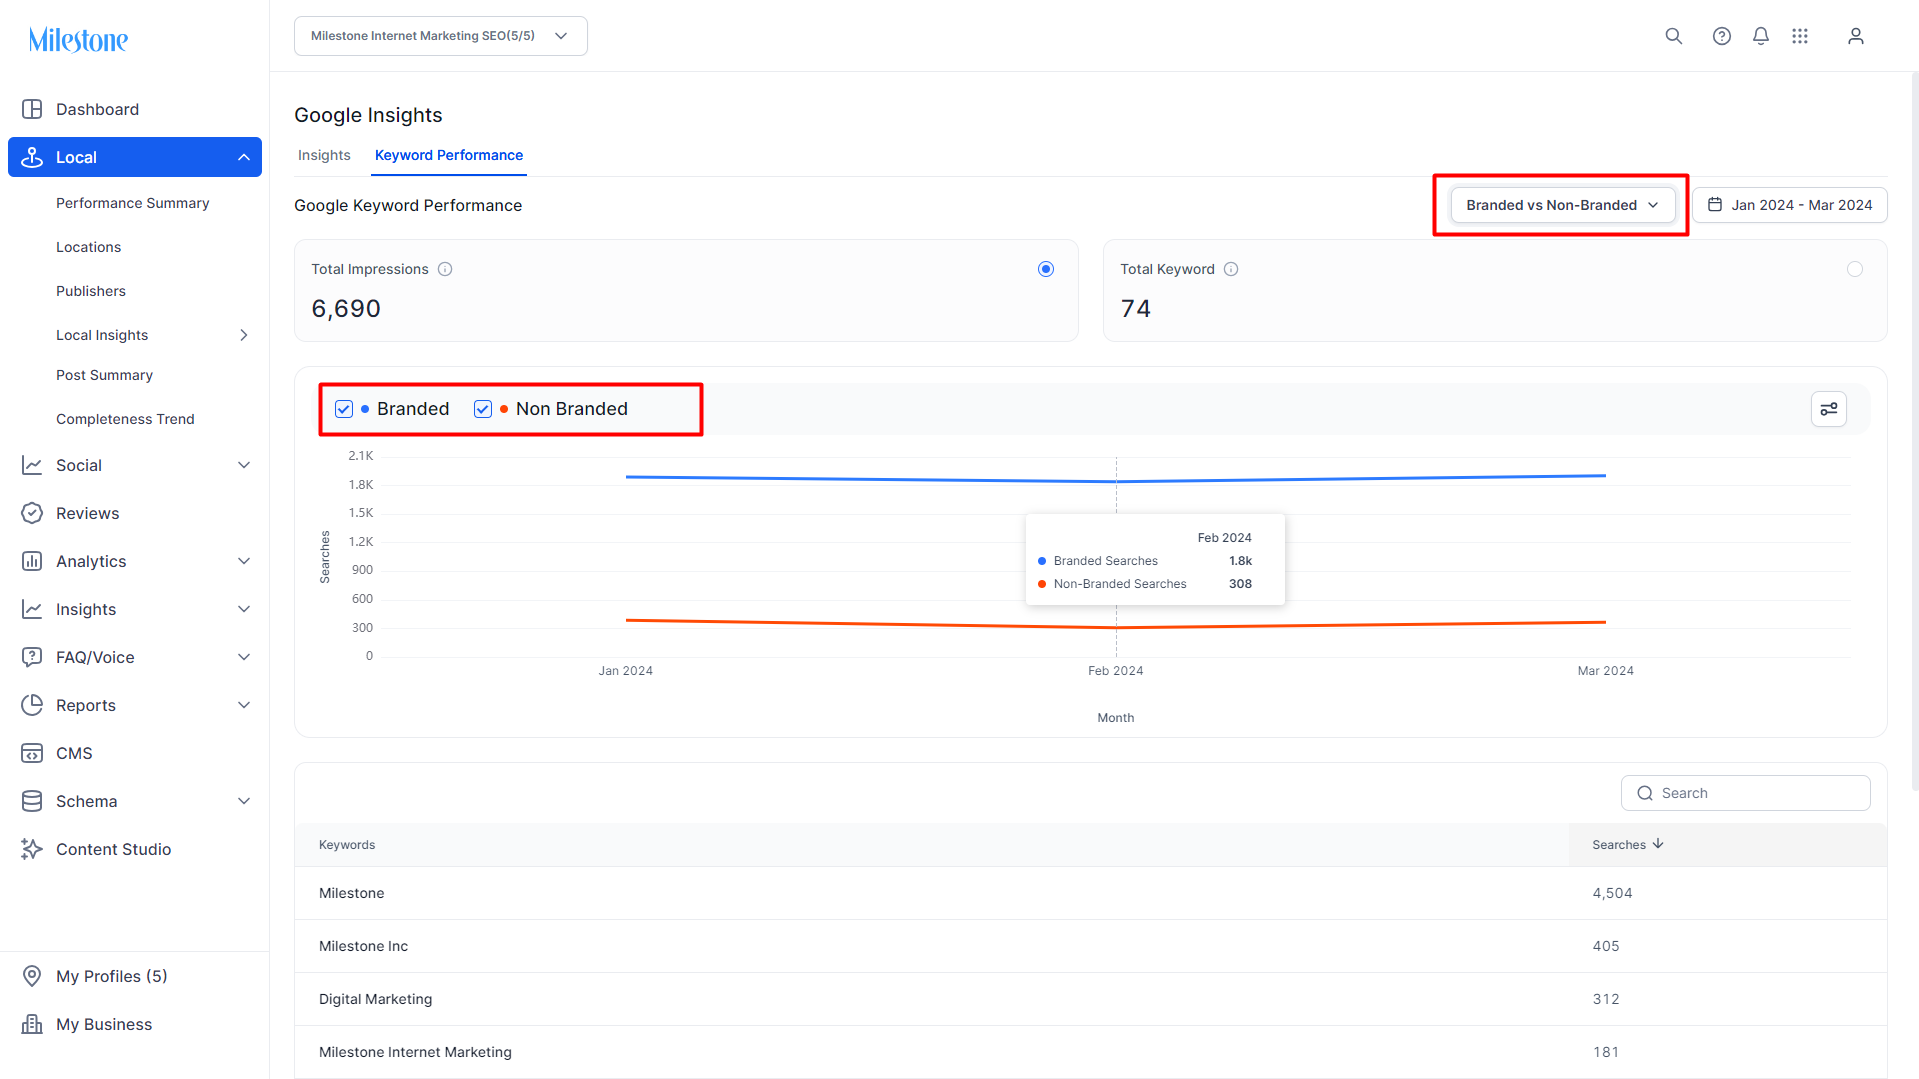Expand the FAQ/Voice menu chevron
Image resolution: width=1919 pixels, height=1079 pixels.
tap(243, 657)
